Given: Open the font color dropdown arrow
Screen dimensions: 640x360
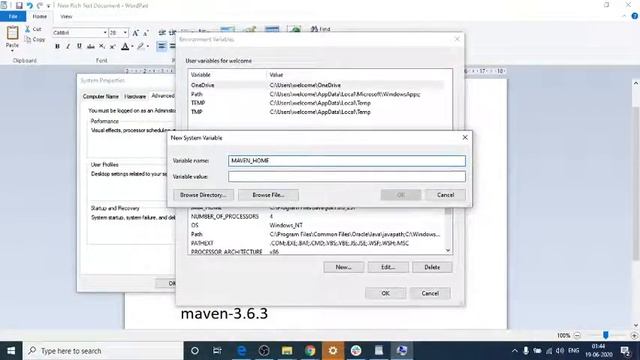Looking at the screenshot, I should [132, 47].
